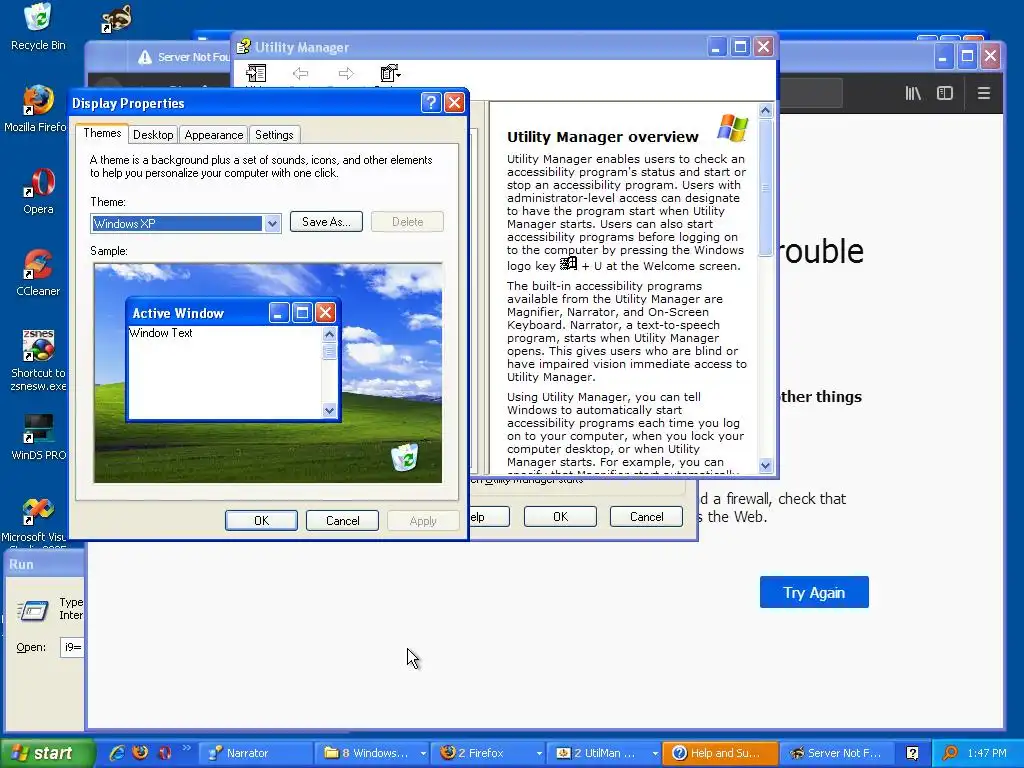
Task: Switch to the Themes tab
Action: (102, 133)
